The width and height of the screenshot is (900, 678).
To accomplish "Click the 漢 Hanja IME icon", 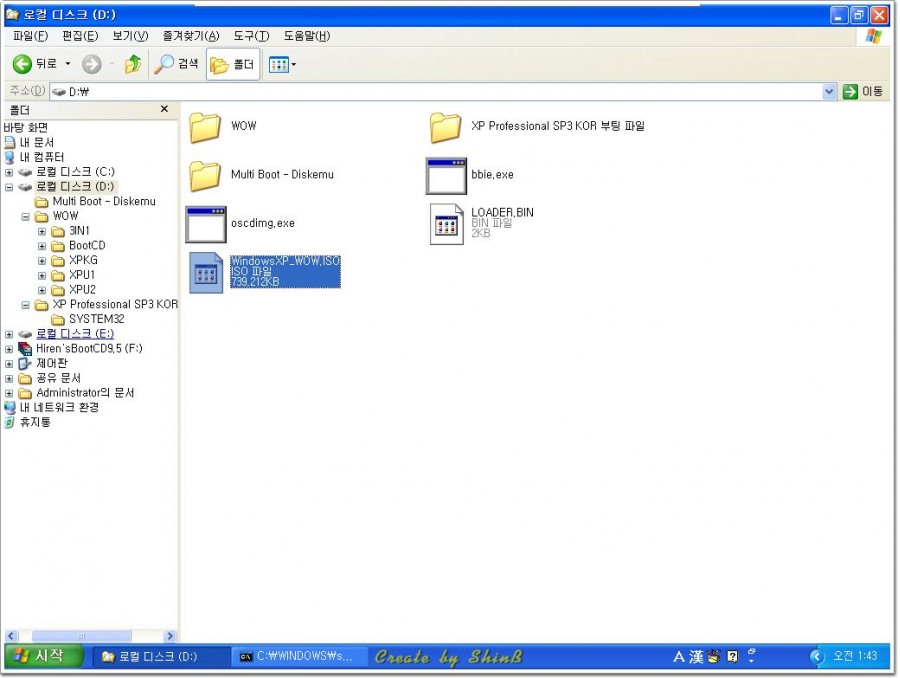I will [696, 657].
